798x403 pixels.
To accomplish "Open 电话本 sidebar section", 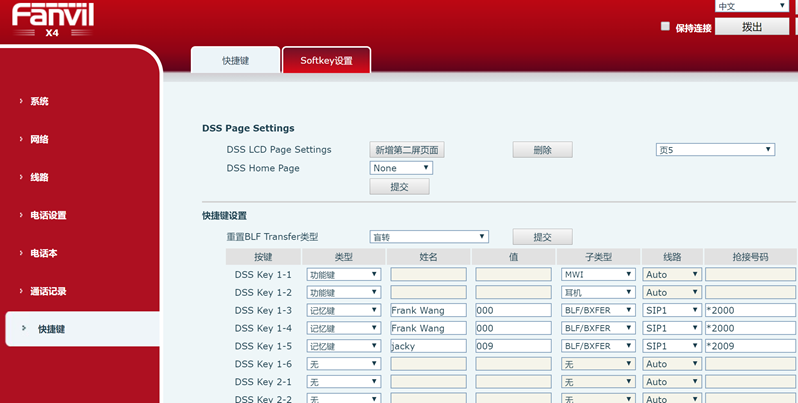I will pos(43,253).
